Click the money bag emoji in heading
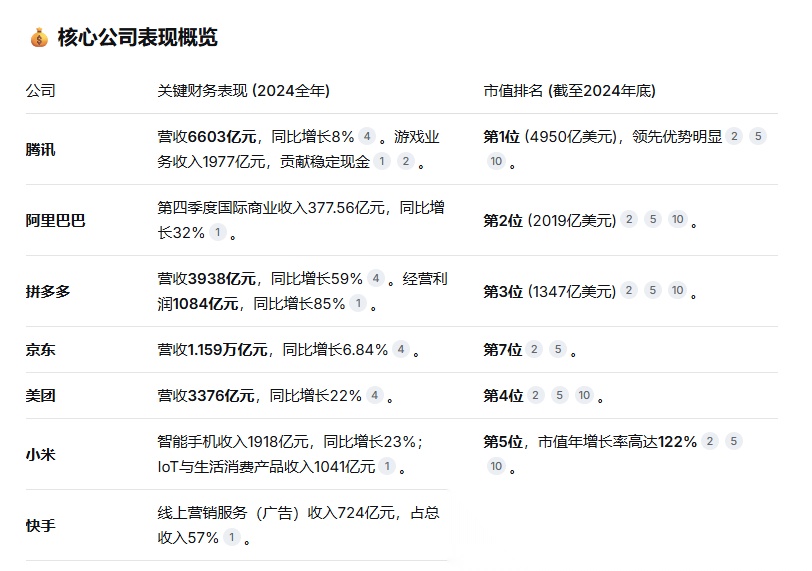The height and width of the screenshot is (571, 812). (x=39, y=38)
